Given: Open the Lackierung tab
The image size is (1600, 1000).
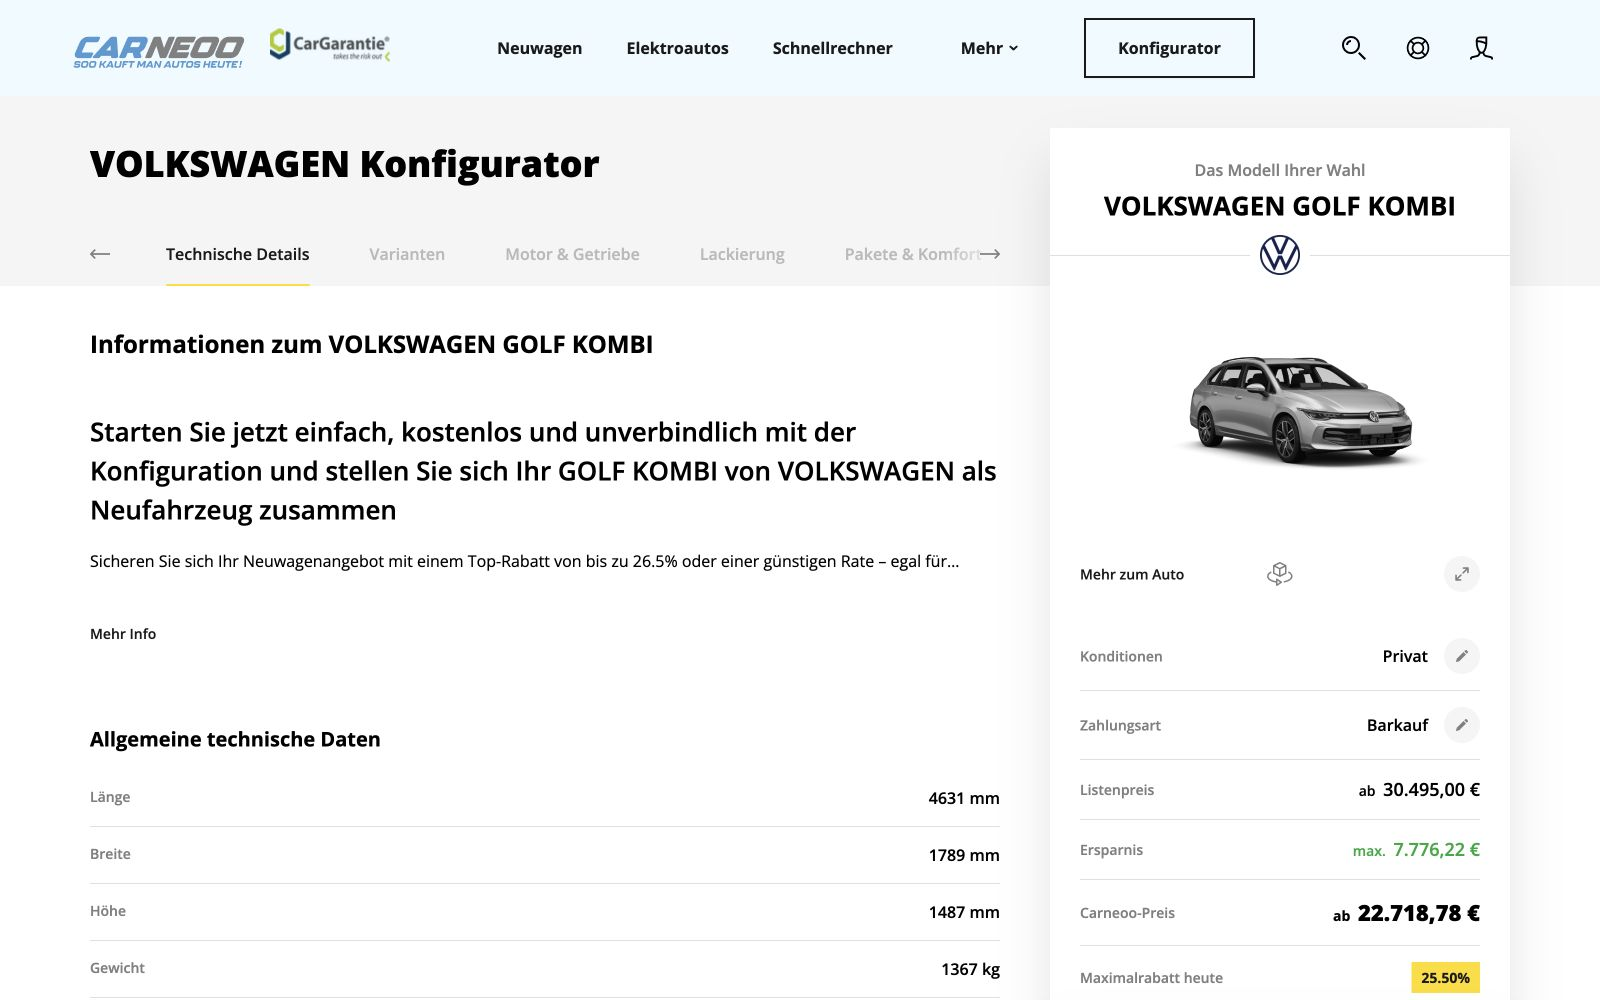Looking at the screenshot, I should [x=742, y=254].
